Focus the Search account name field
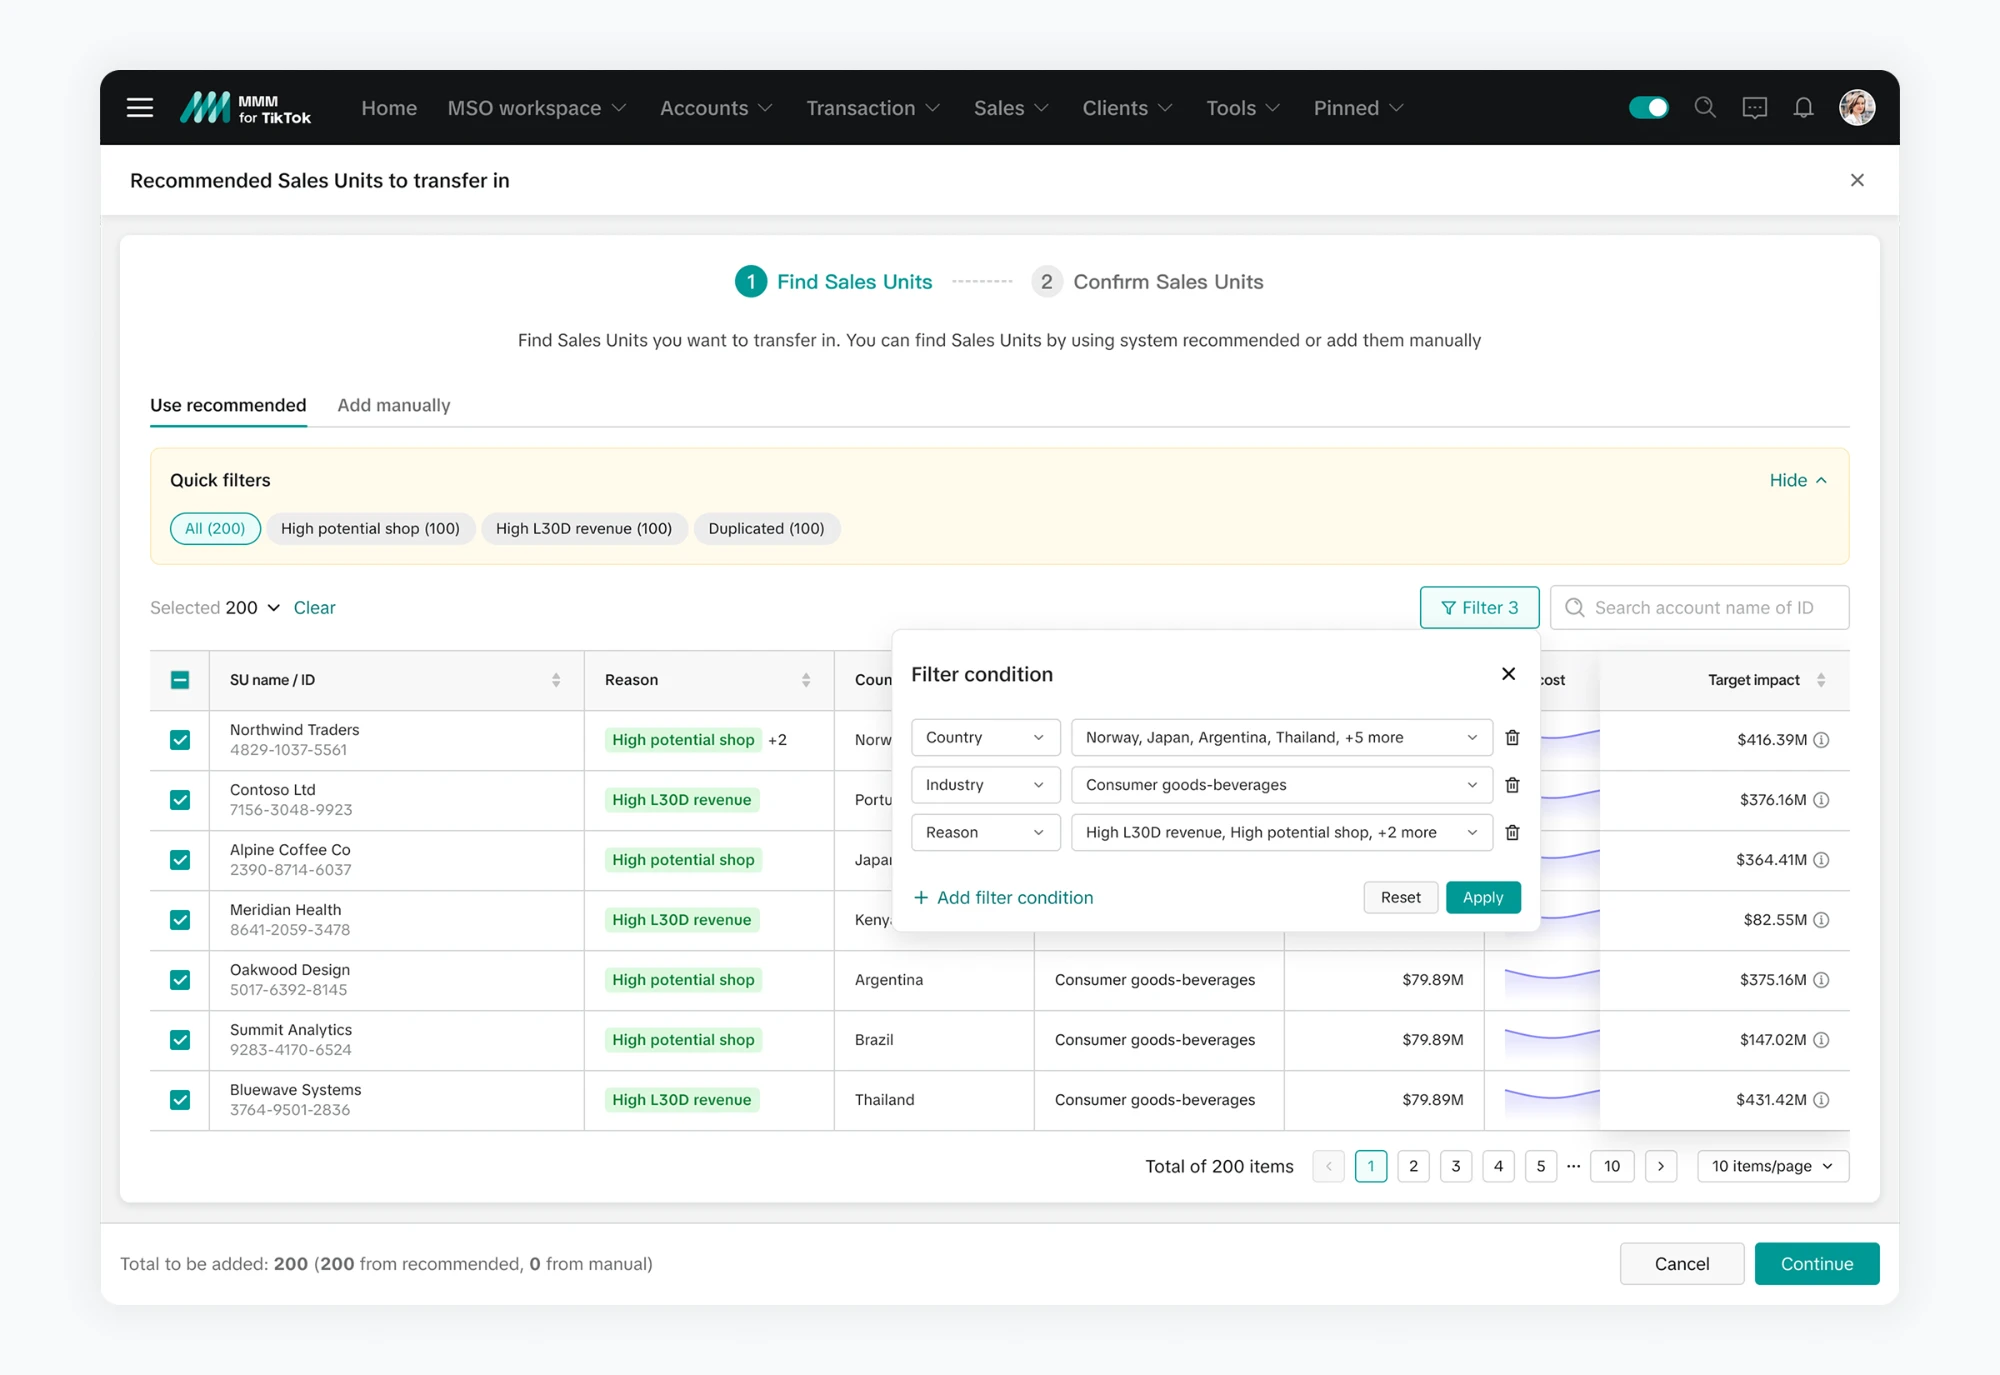This screenshot has width=2000, height=1375. [x=1699, y=608]
